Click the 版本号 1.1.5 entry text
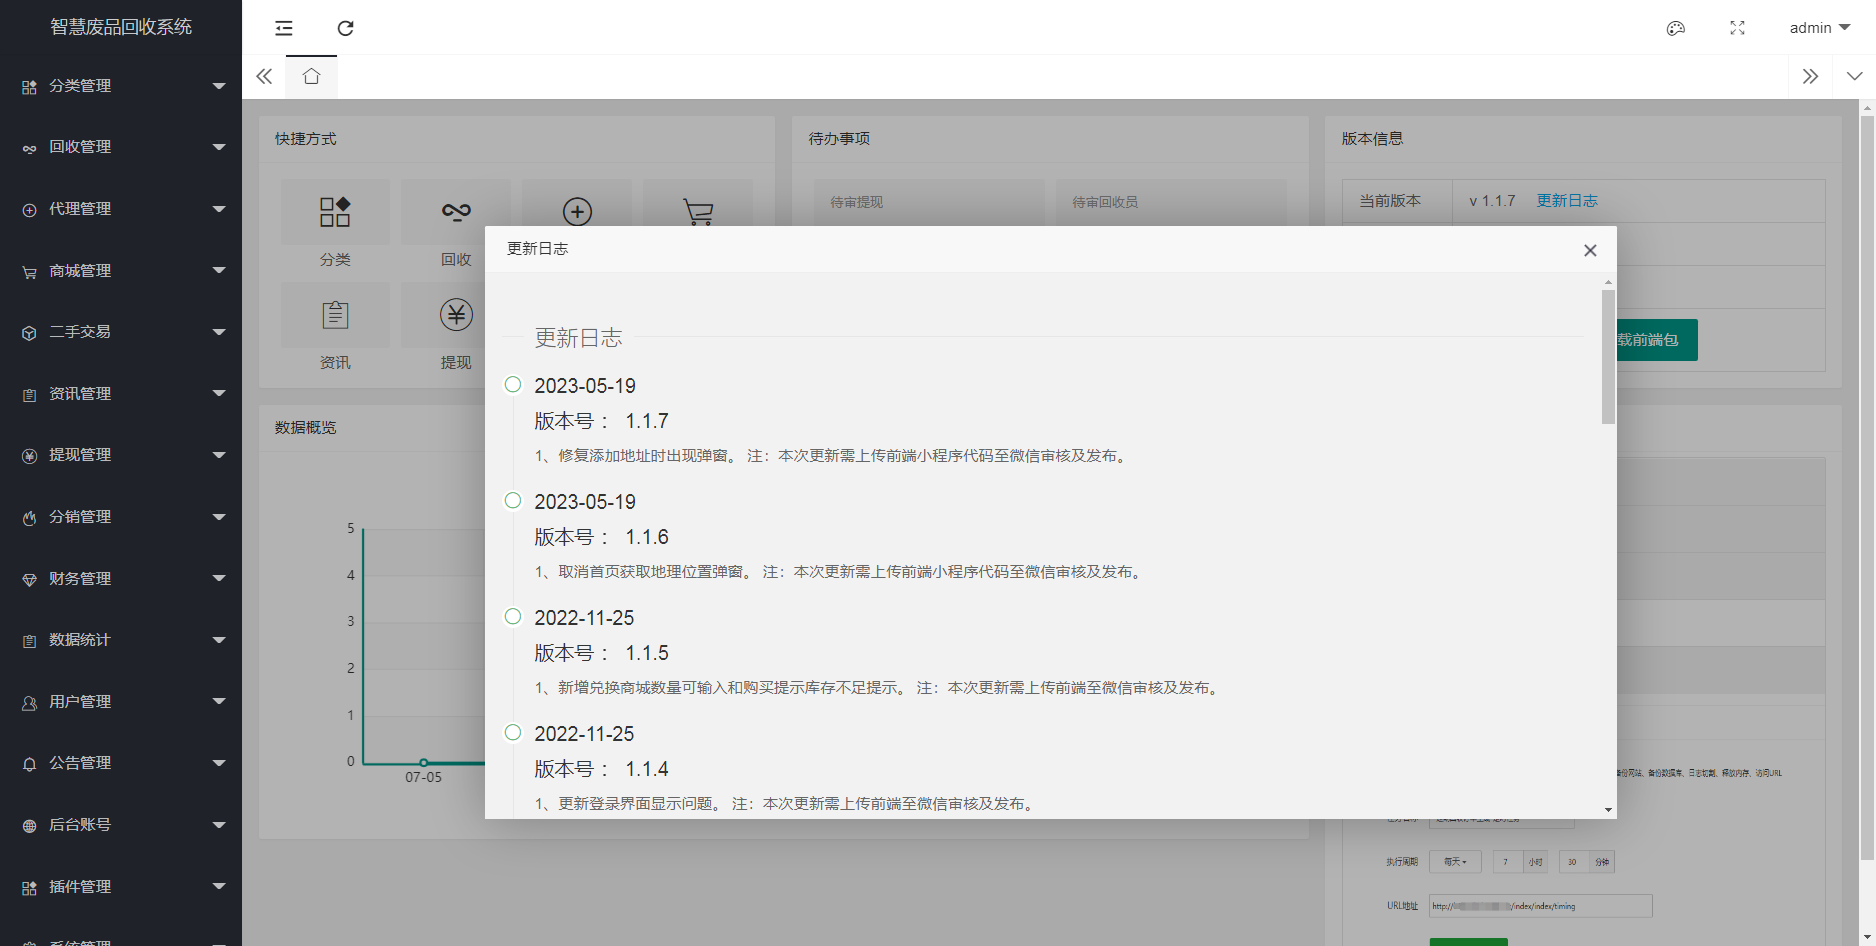 tap(601, 653)
